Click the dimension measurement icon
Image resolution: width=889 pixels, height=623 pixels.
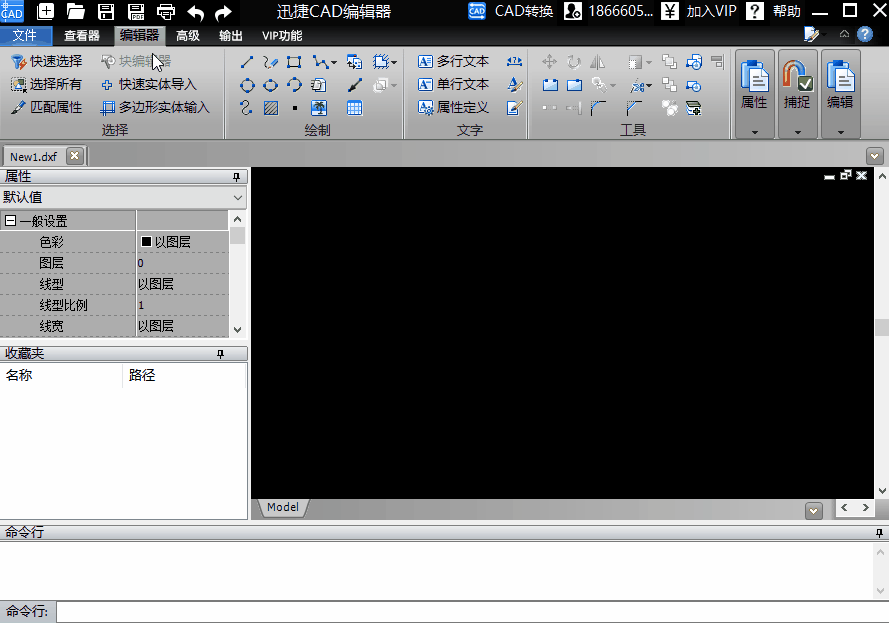pyautogui.click(x=514, y=61)
